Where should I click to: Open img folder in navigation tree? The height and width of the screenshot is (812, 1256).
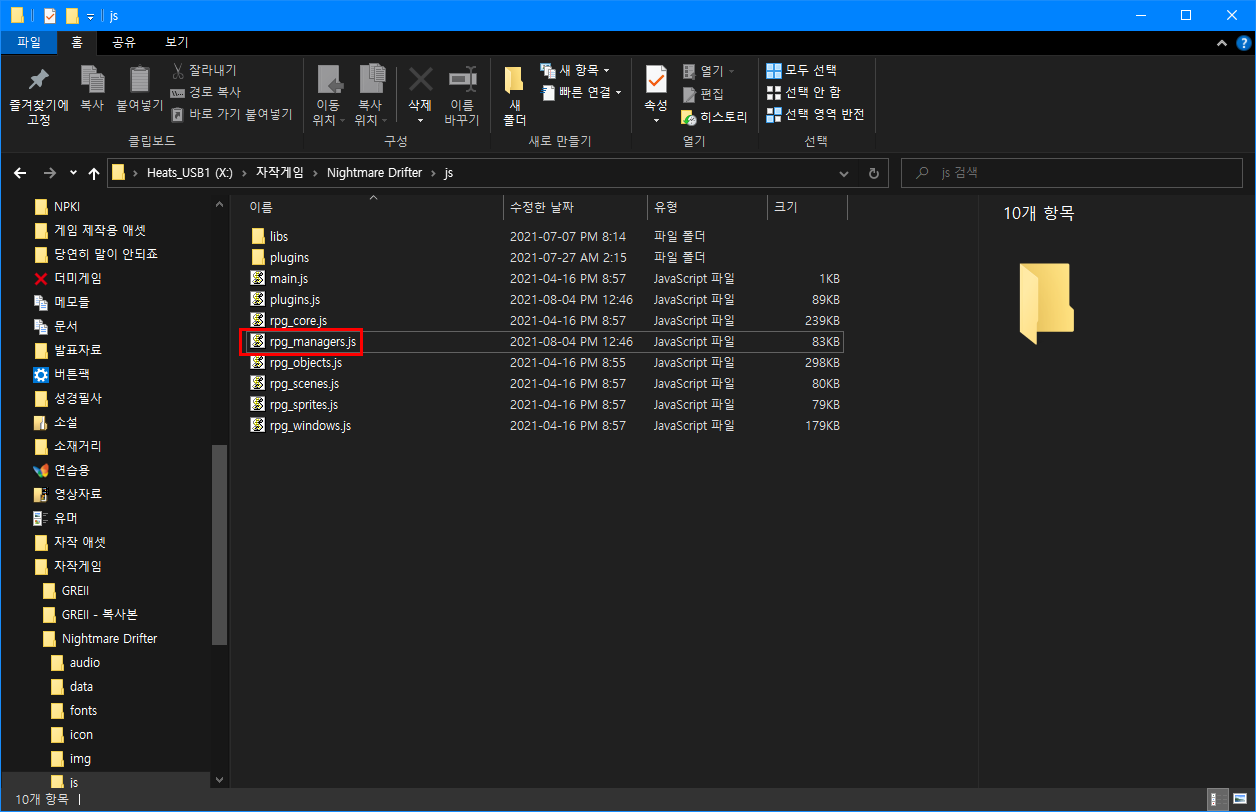coord(80,758)
